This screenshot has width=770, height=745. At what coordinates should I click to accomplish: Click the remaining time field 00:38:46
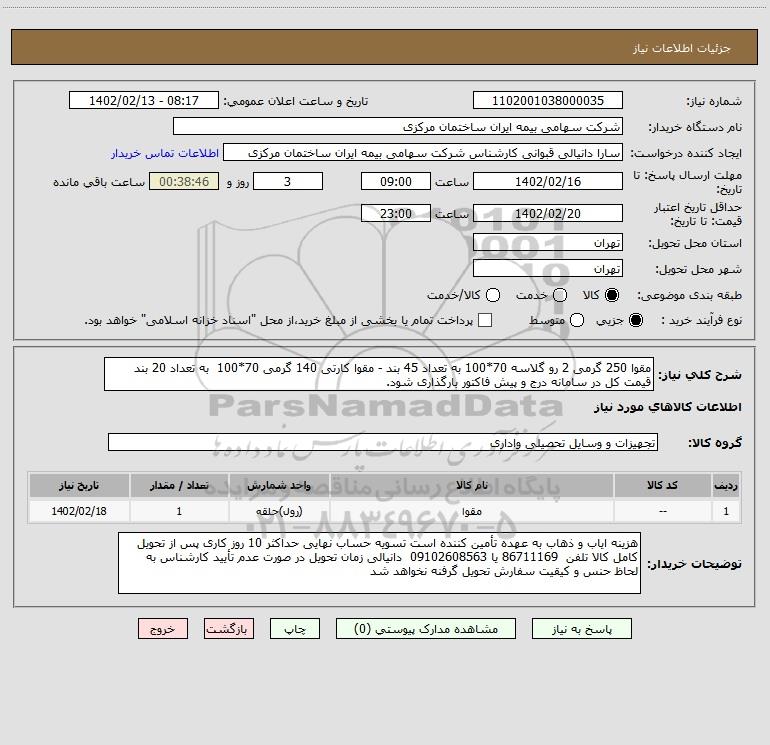point(184,181)
